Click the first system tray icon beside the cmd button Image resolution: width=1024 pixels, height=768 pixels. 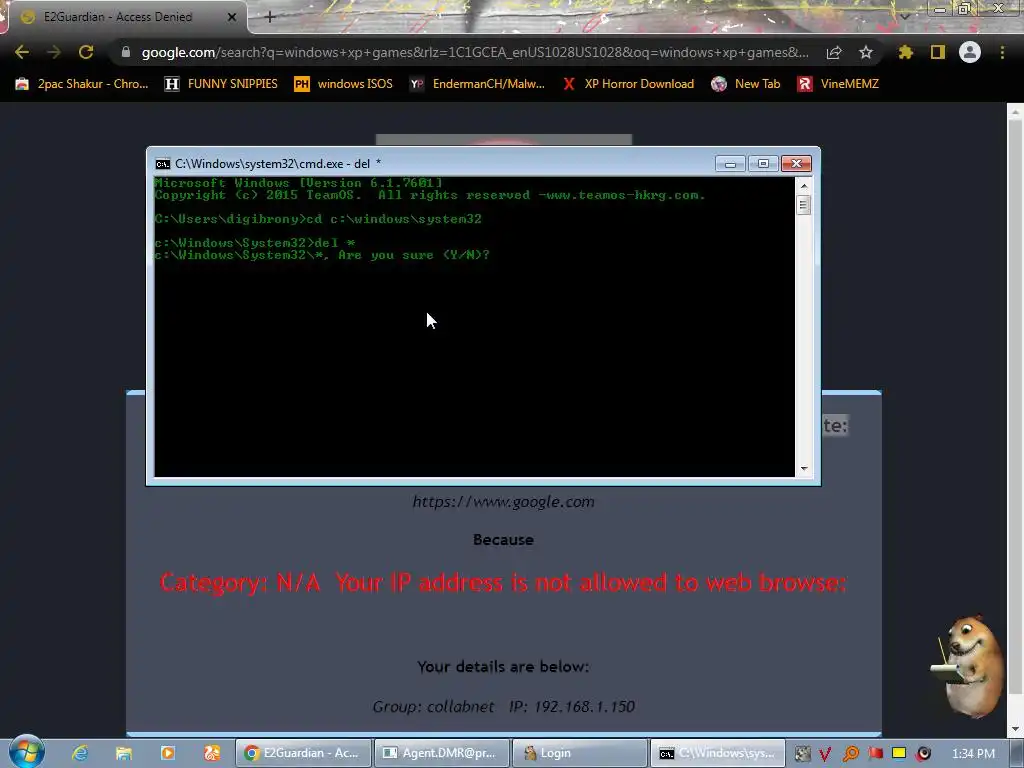point(802,754)
